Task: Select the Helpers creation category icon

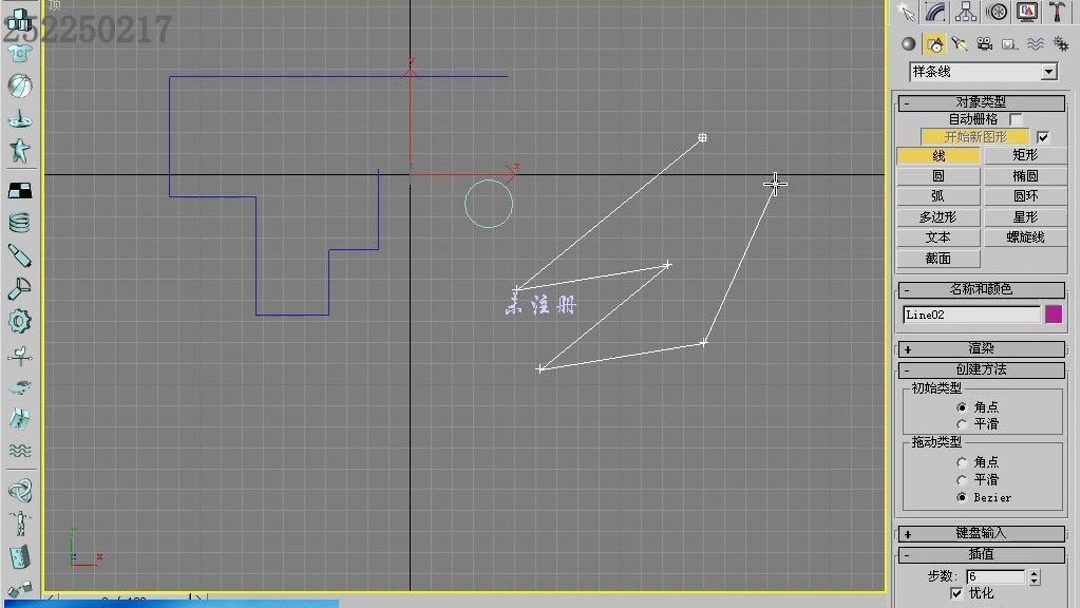Action: click(x=1011, y=44)
